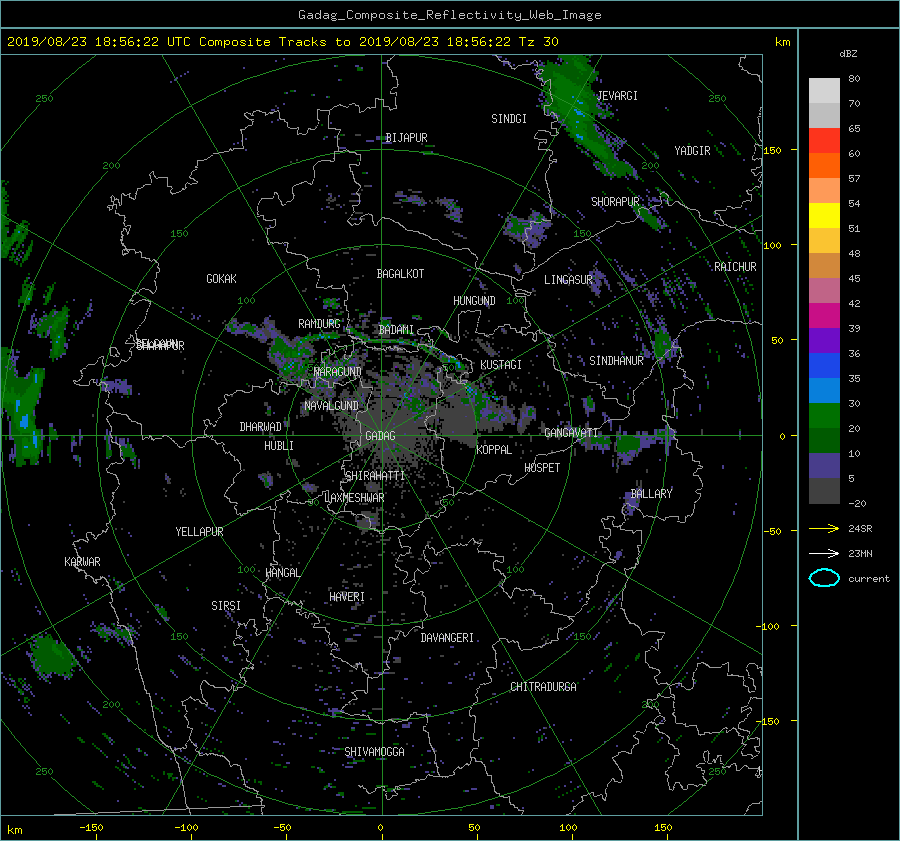900x841 pixels.
Task: Click the GOKAK city label
Action: click(x=221, y=279)
